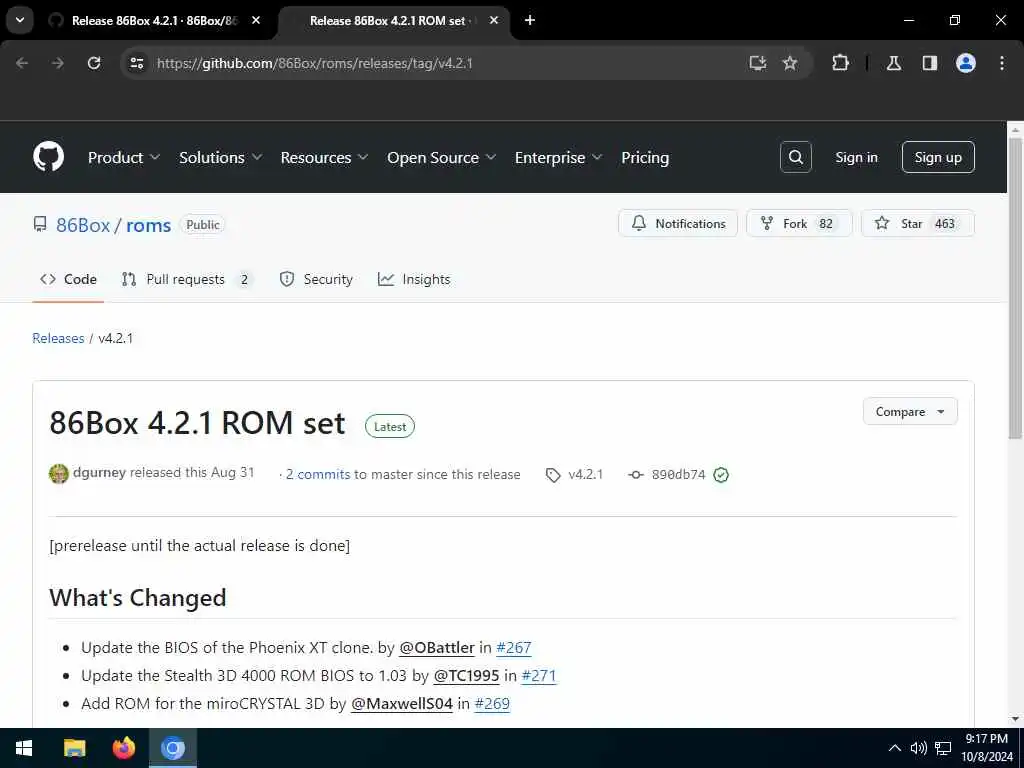The height and width of the screenshot is (768, 1024).
Task: Open the Pricing link
Action: (645, 157)
